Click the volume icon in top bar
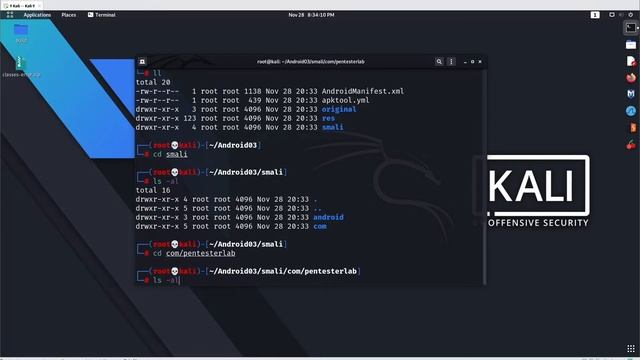Screen dimensions: 640x360 pyautogui.click(x=621, y=15)
